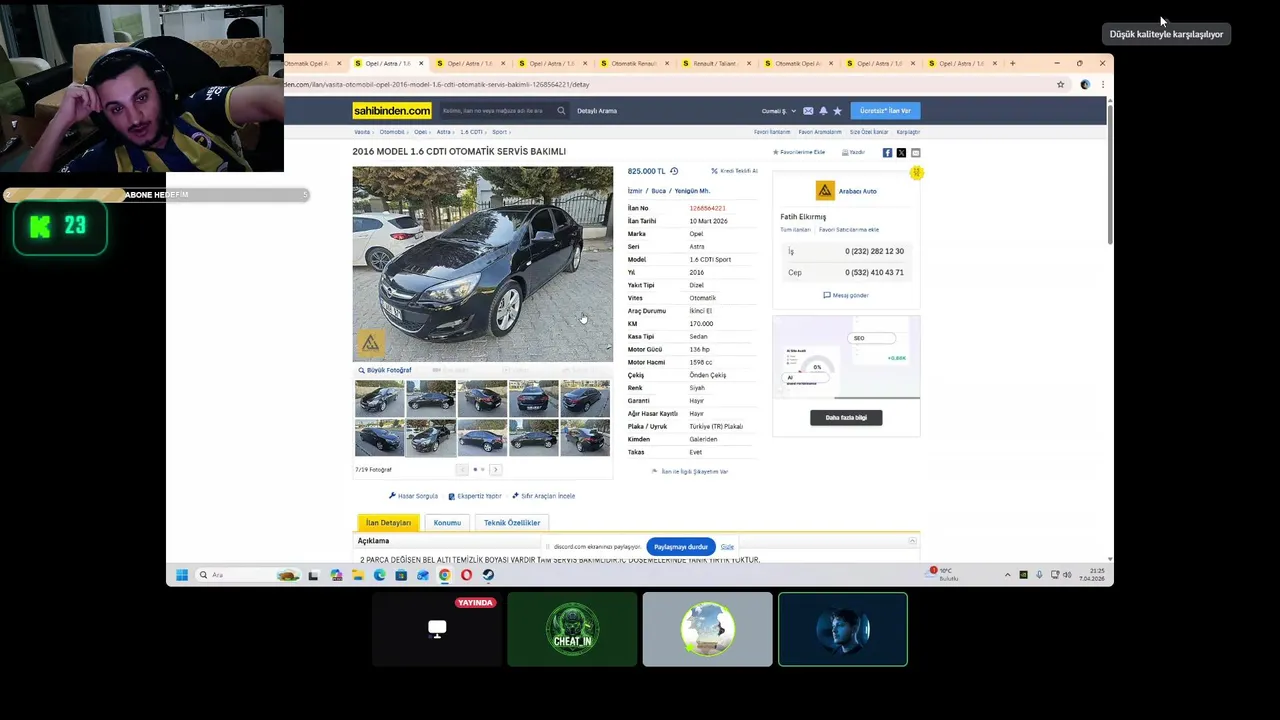
Task: Open Opera from the taskbar
Action: (x=466, y=575)
